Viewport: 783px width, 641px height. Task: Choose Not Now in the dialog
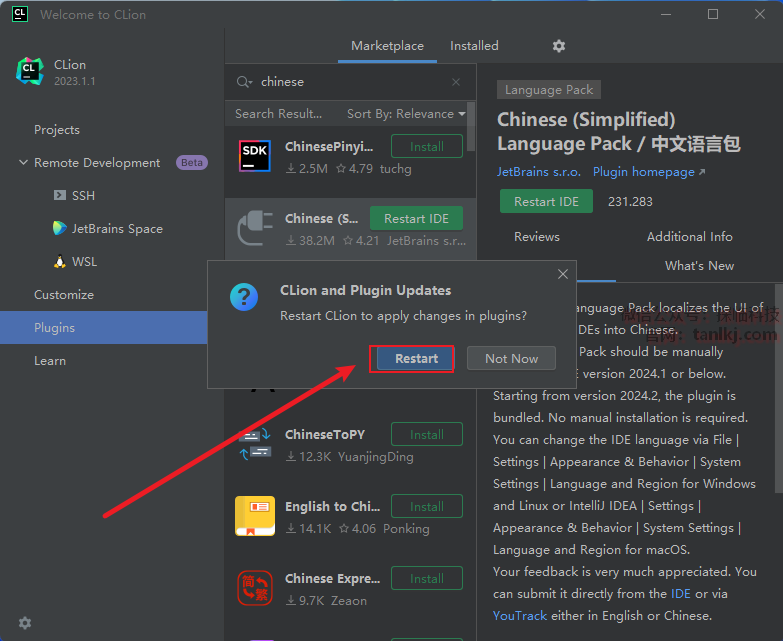511,359
